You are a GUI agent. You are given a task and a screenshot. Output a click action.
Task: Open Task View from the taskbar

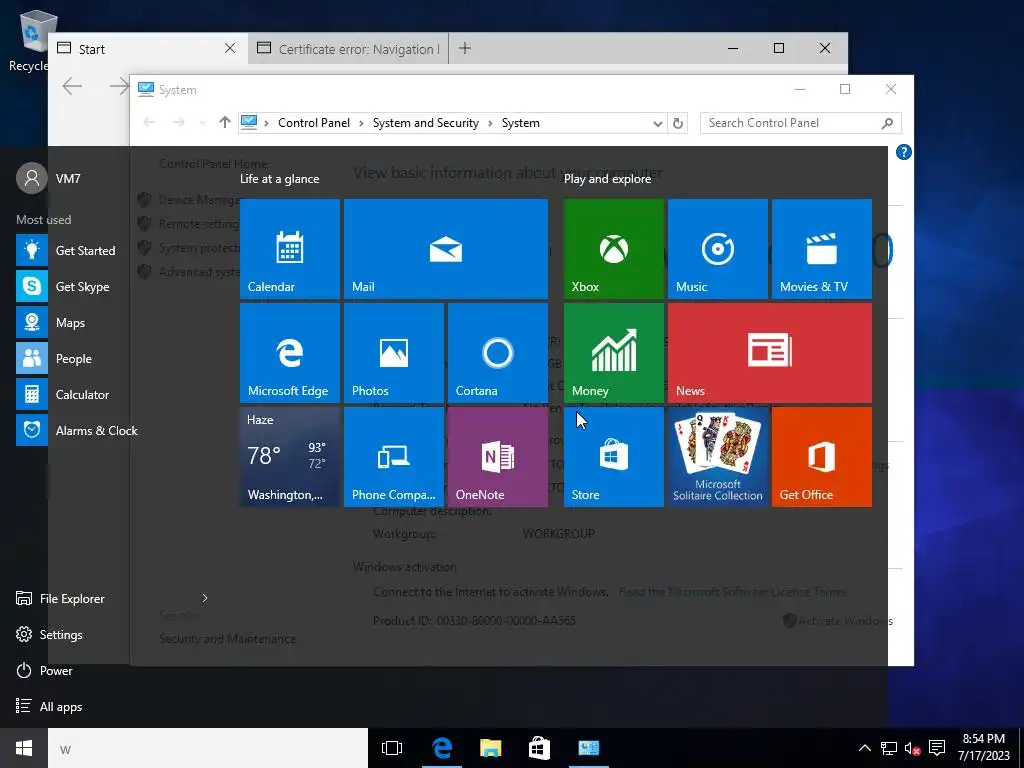(x=392, y=748)
